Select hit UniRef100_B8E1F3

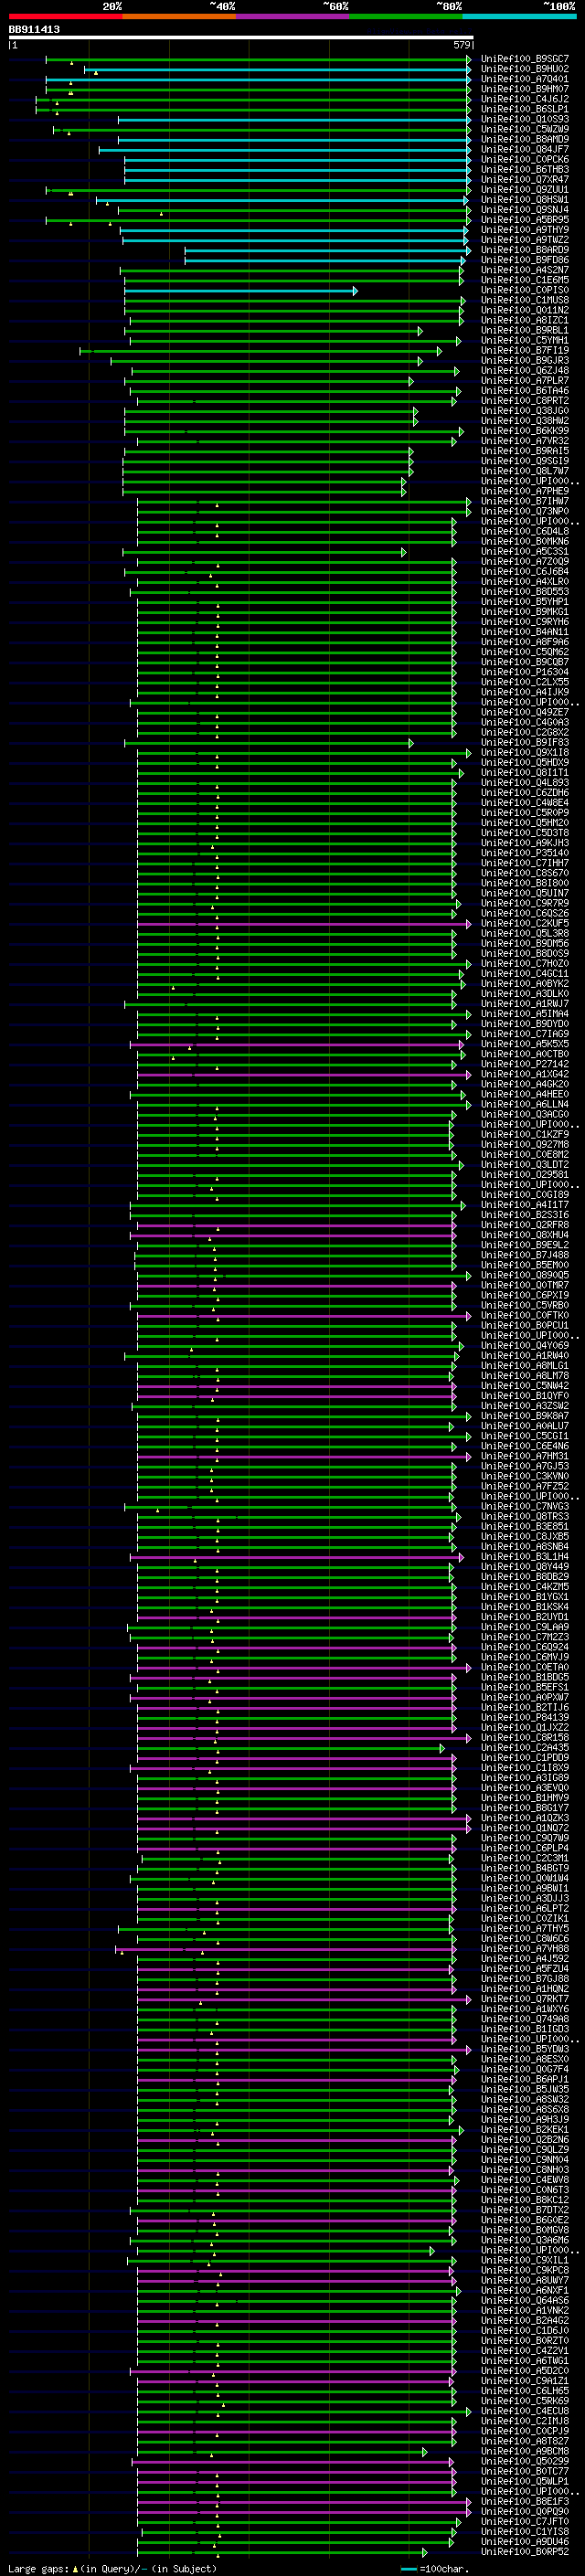tap(525, 2502)
